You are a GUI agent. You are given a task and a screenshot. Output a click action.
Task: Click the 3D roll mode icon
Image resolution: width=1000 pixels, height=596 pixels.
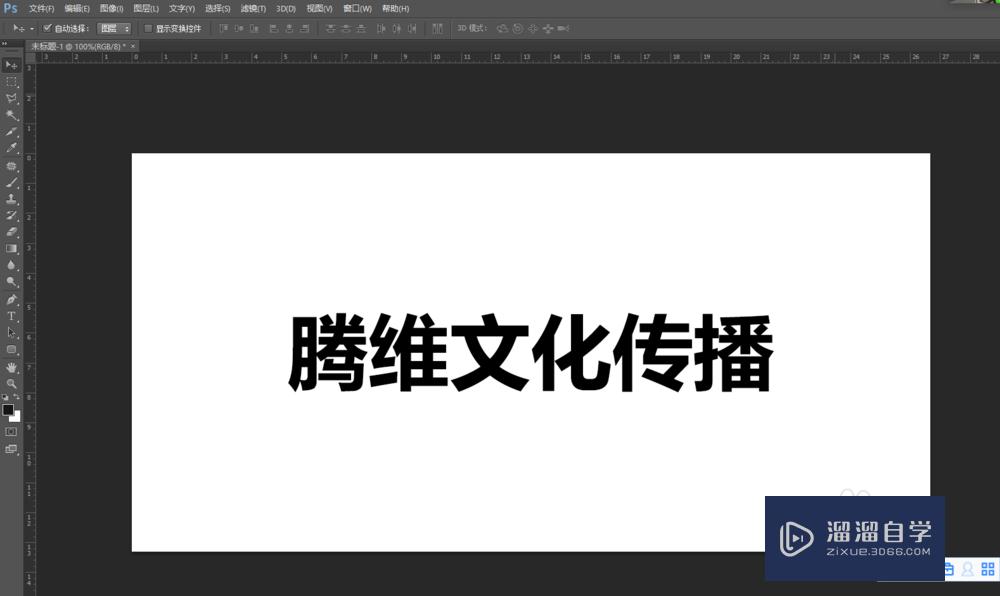click(x=518, y=29)
